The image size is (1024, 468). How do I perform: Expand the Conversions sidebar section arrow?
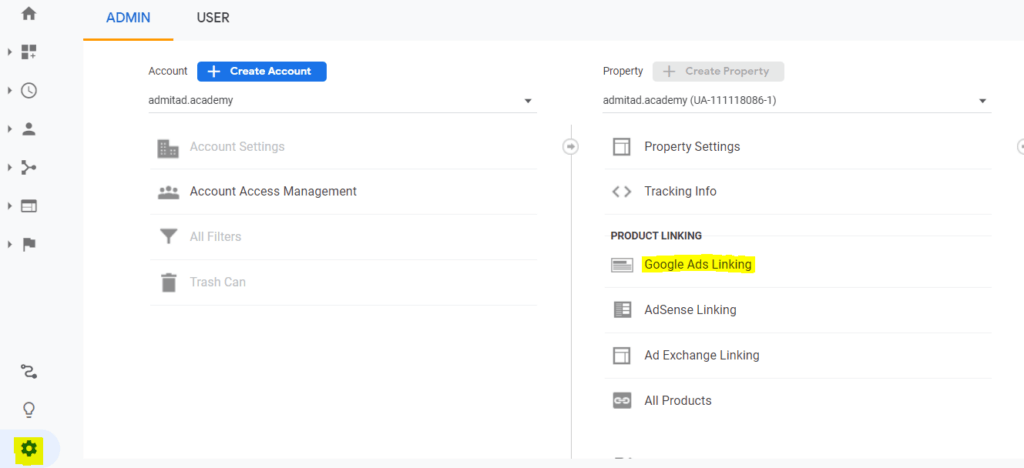(x=10, y=244)
